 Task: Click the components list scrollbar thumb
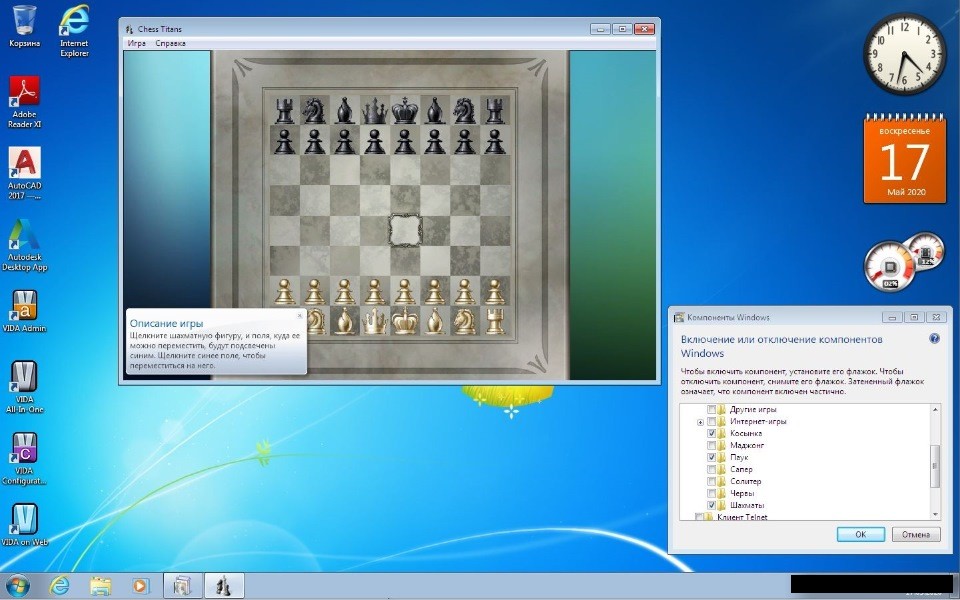(x=935, y=466)
